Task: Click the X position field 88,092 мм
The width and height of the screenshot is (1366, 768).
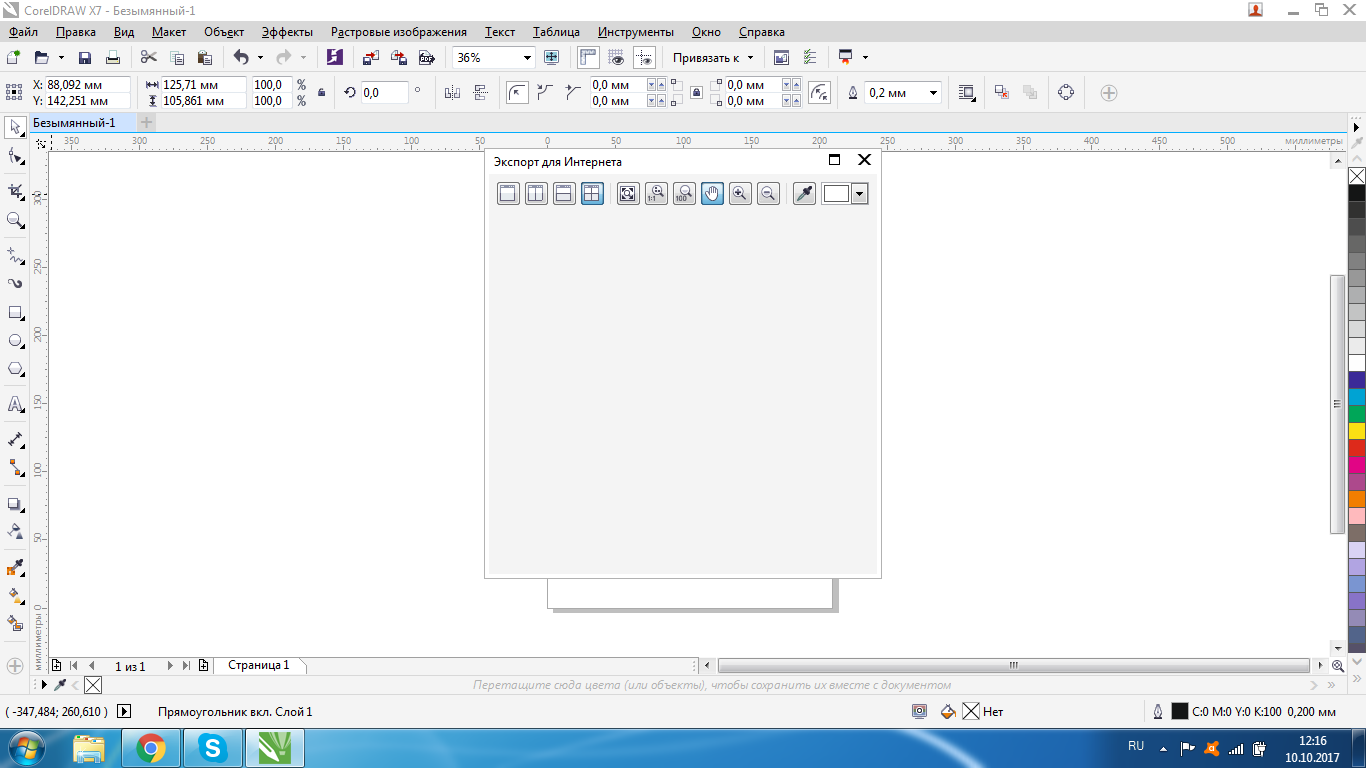Action: coord(87,85)
